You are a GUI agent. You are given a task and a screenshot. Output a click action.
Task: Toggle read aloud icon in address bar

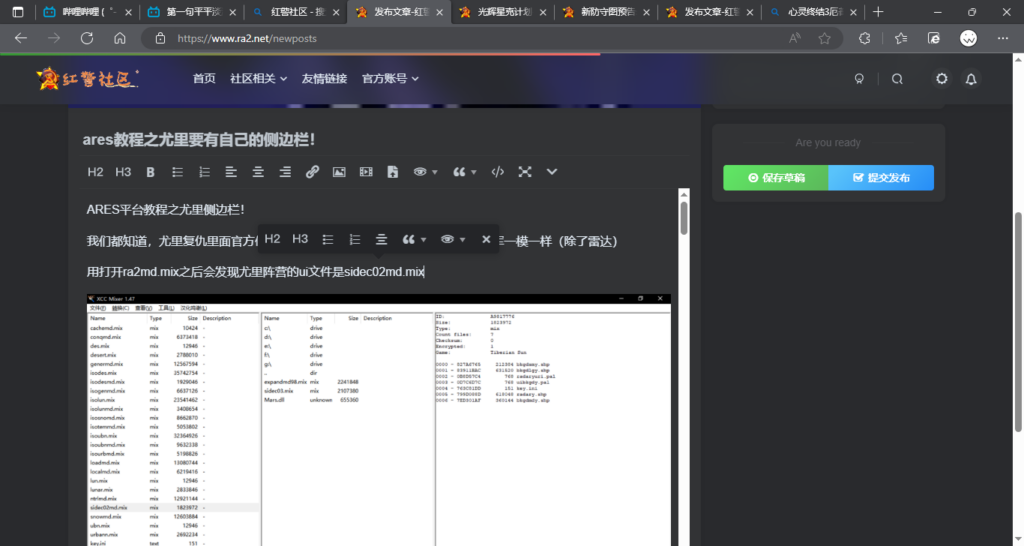(x=795, y=39)
